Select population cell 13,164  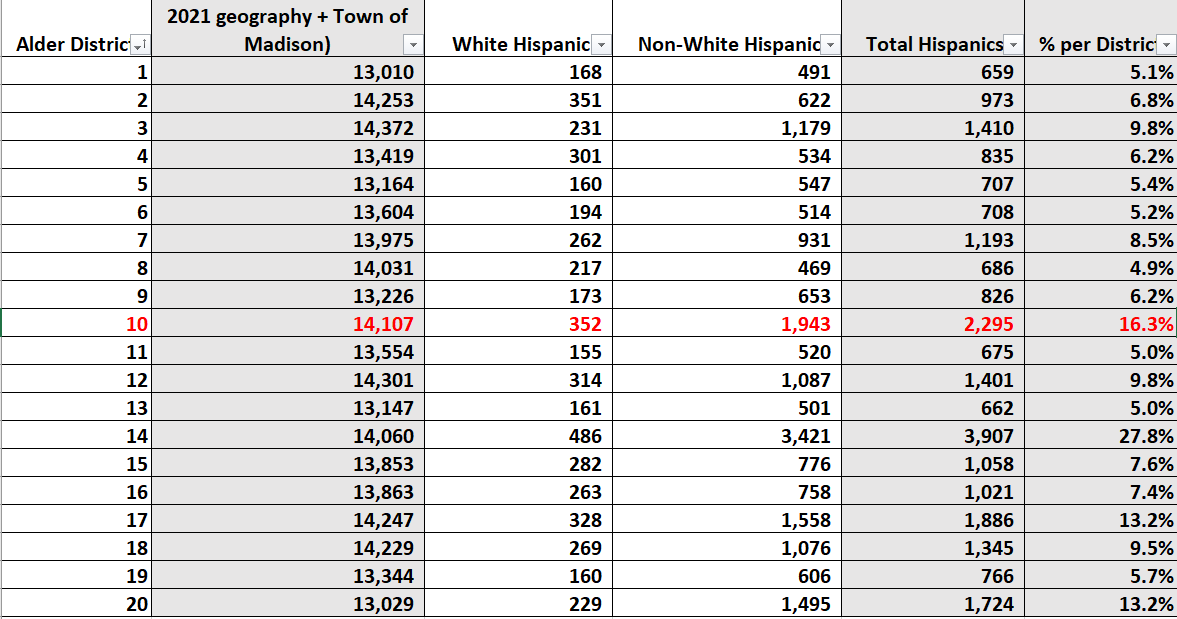[x=288, y=184]
